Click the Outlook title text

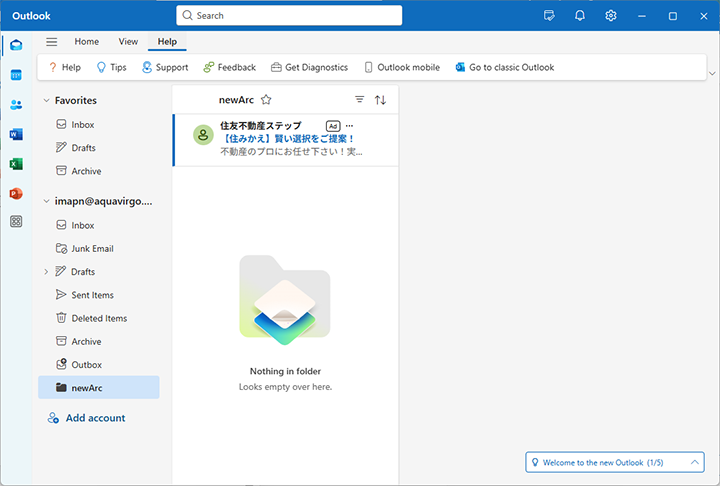click(31, 16)
